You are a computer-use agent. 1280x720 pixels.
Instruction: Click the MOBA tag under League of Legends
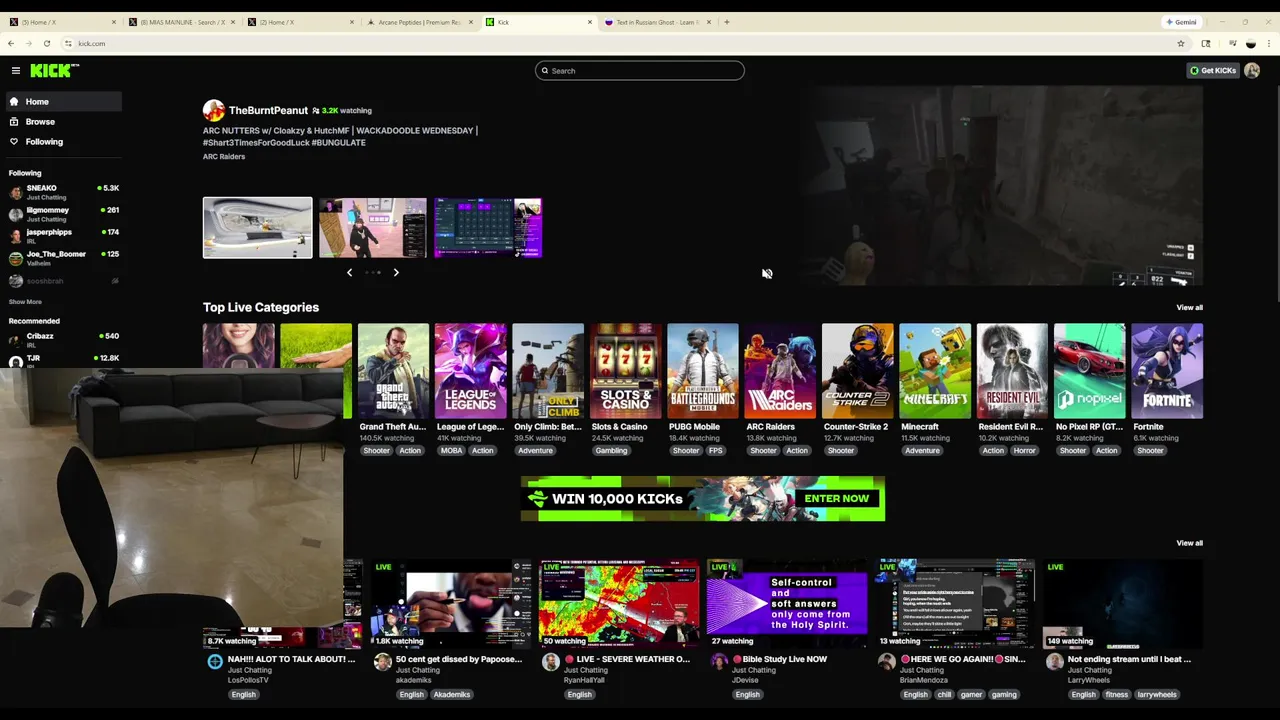[x=451, y=450]
